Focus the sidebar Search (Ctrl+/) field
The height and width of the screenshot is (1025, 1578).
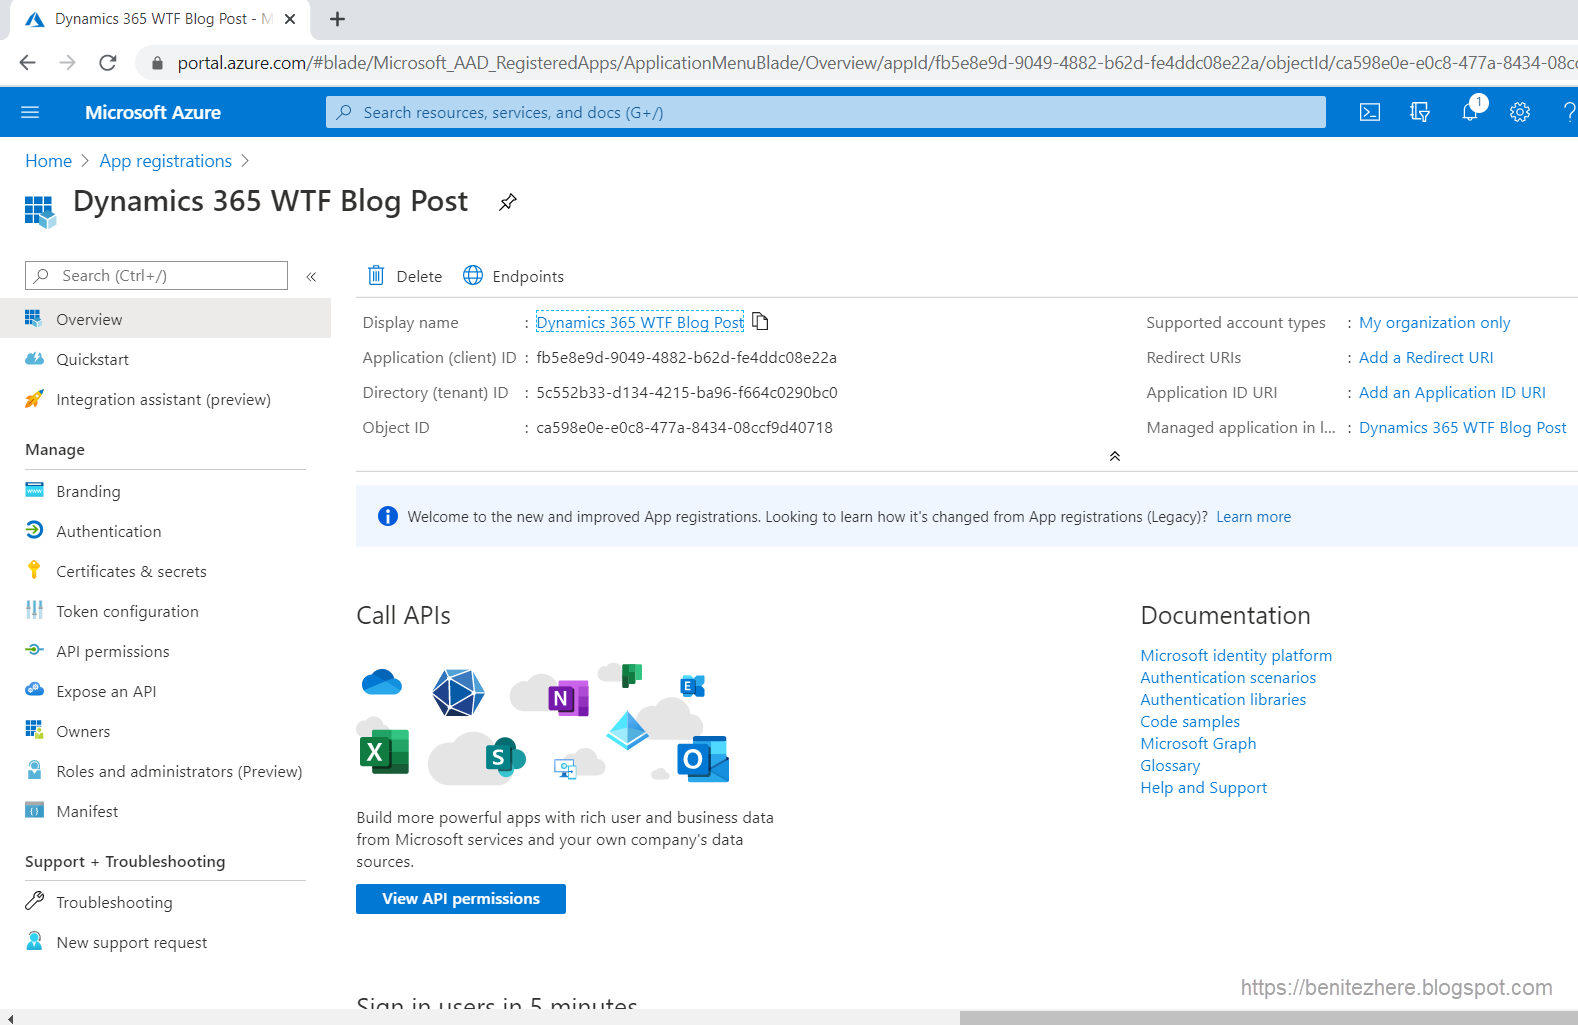click(156, 275)
